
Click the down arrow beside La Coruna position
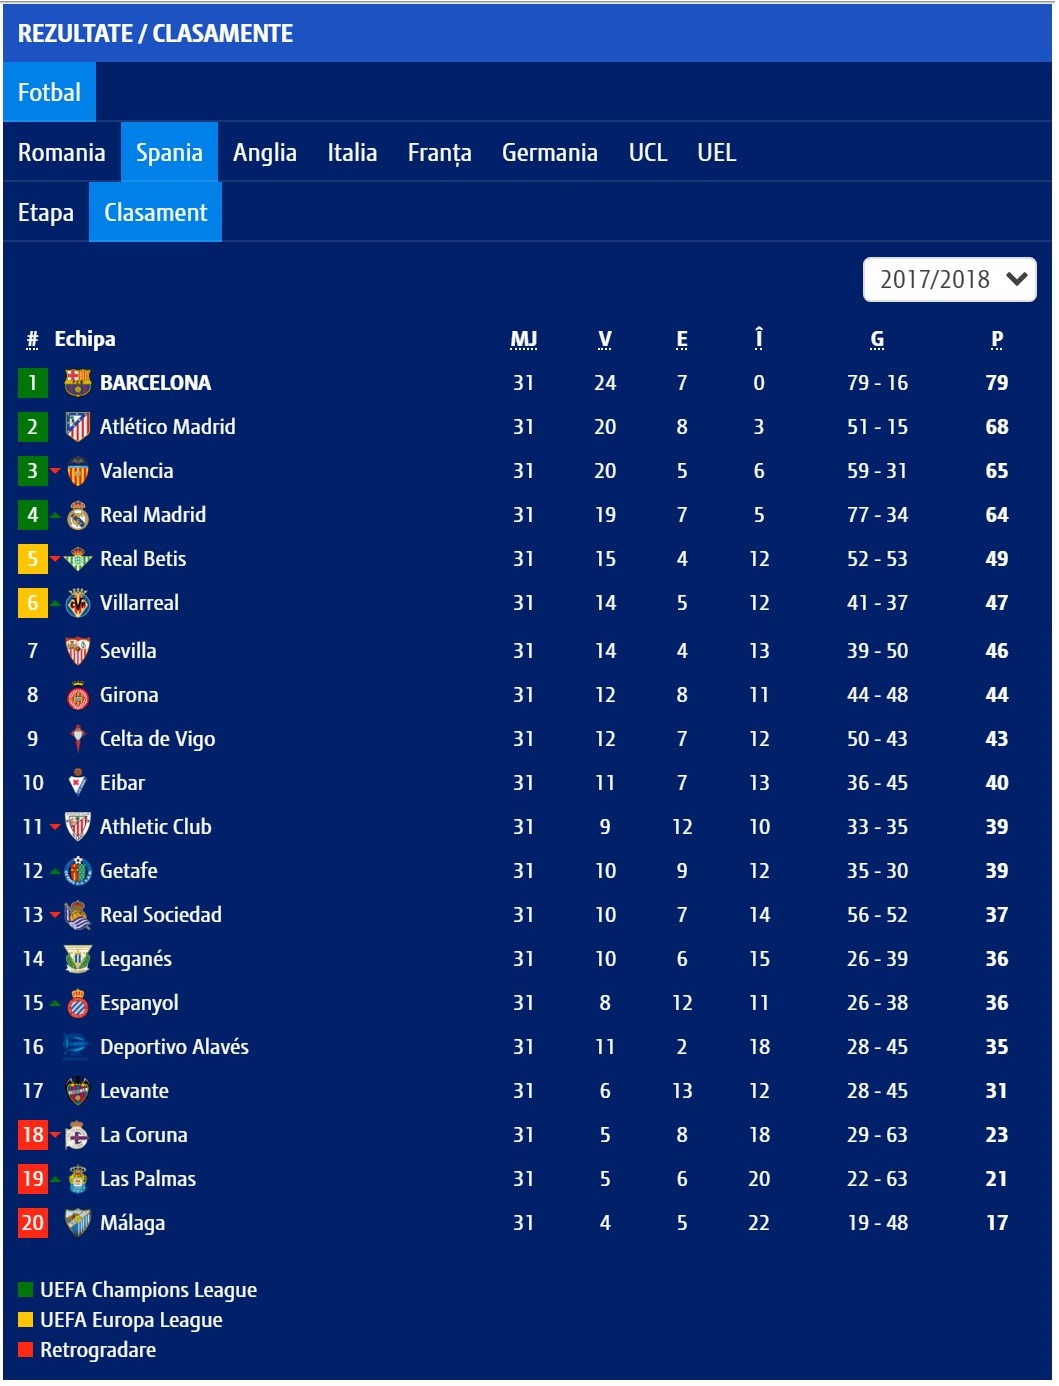point(57,1134)
